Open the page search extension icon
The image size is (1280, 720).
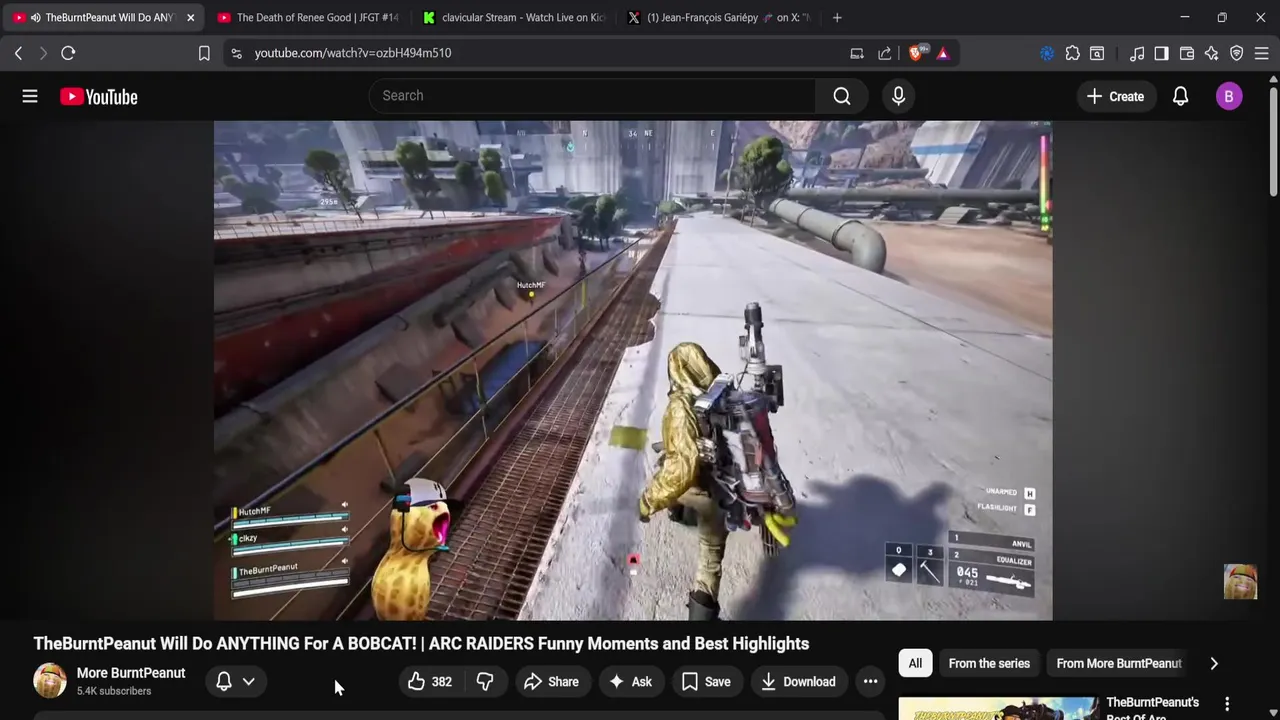point(1097,53)
